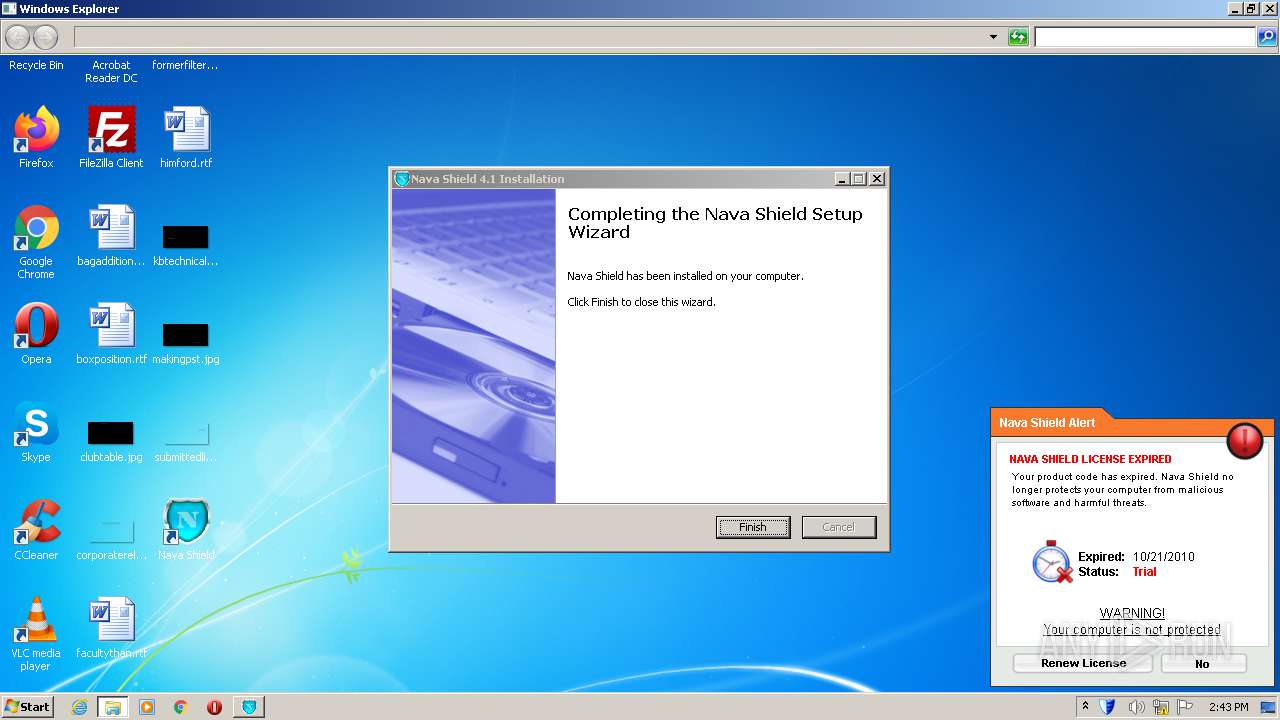
Task: Select the corporaterel file icon
Action: tap(111, 539)
